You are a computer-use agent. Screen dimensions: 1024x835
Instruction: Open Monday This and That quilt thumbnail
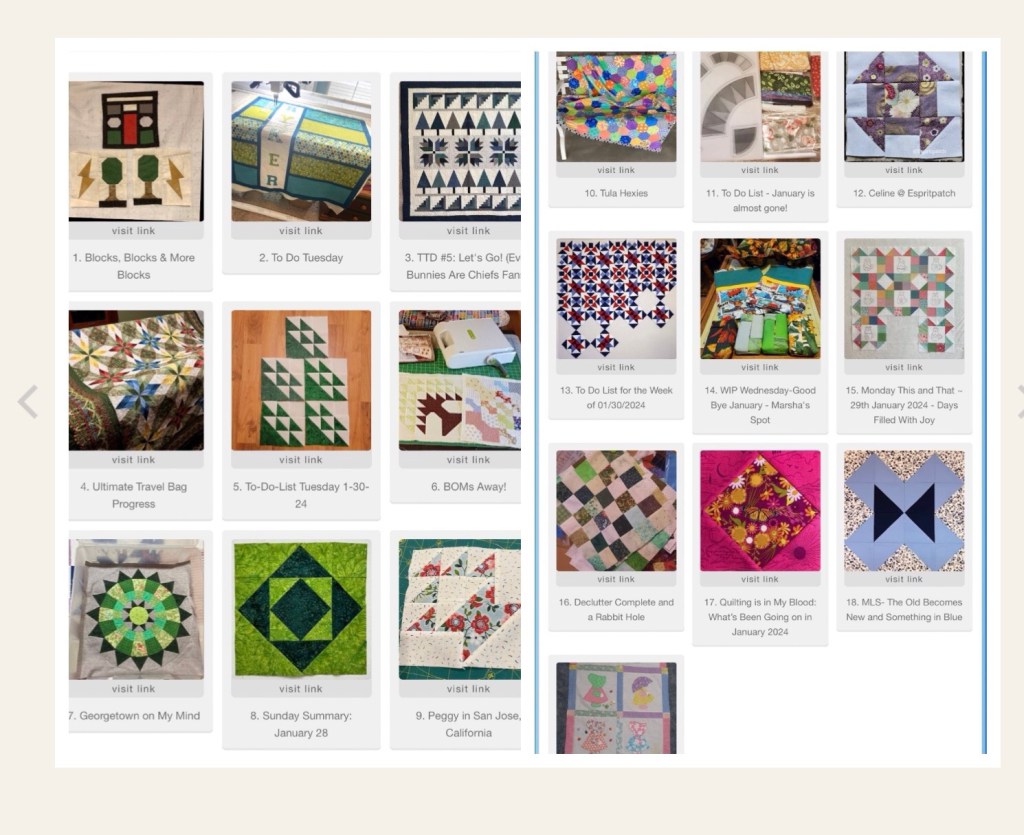coord(904,298)
